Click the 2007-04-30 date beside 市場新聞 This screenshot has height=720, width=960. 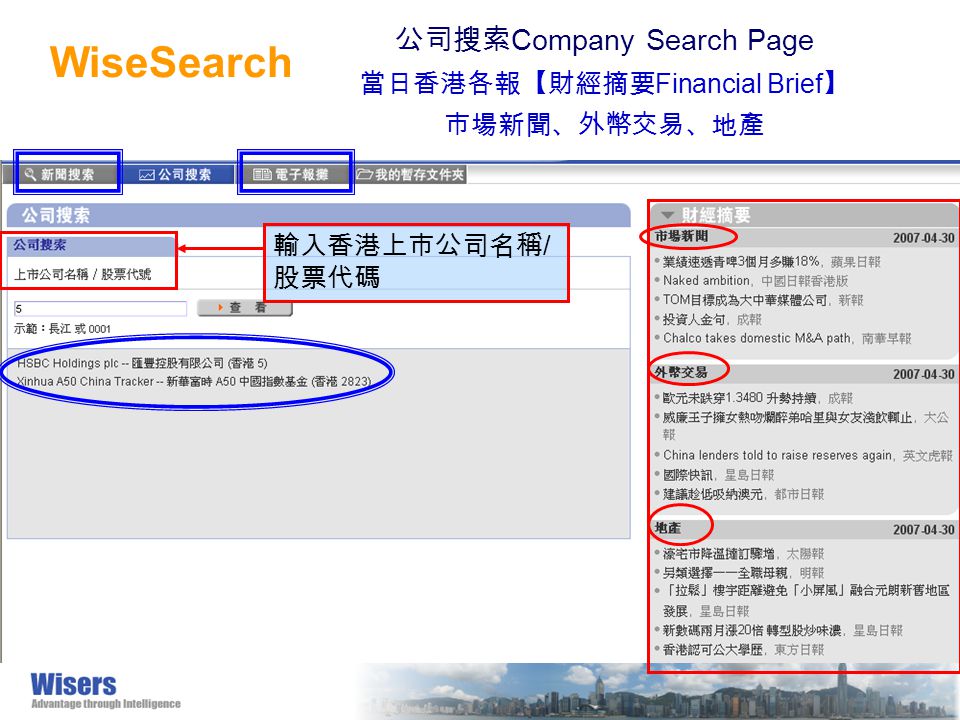point(923,238)
